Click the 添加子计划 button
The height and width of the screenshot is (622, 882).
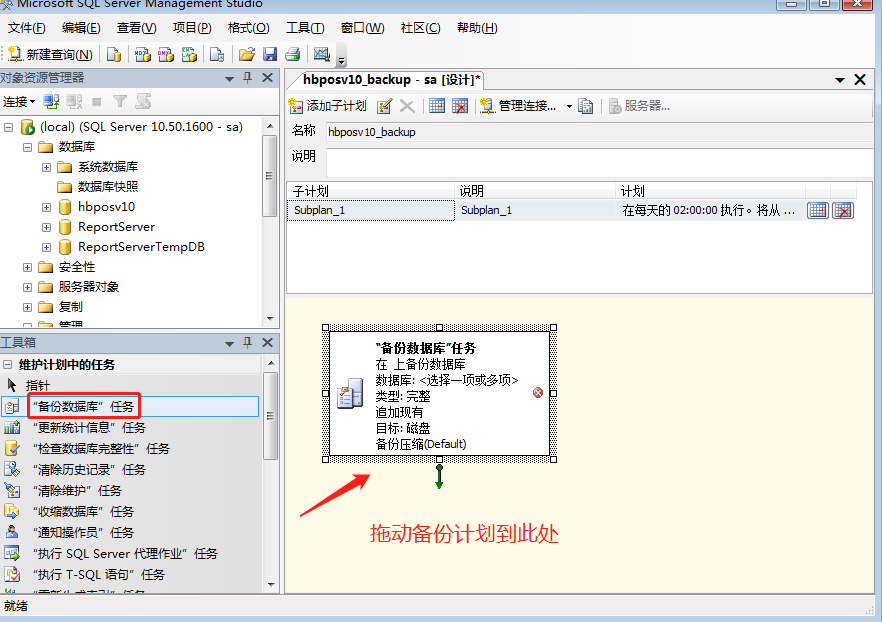click(327, 106)
